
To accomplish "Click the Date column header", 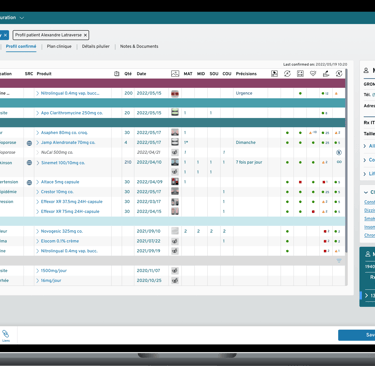I will tap(141, 74).
